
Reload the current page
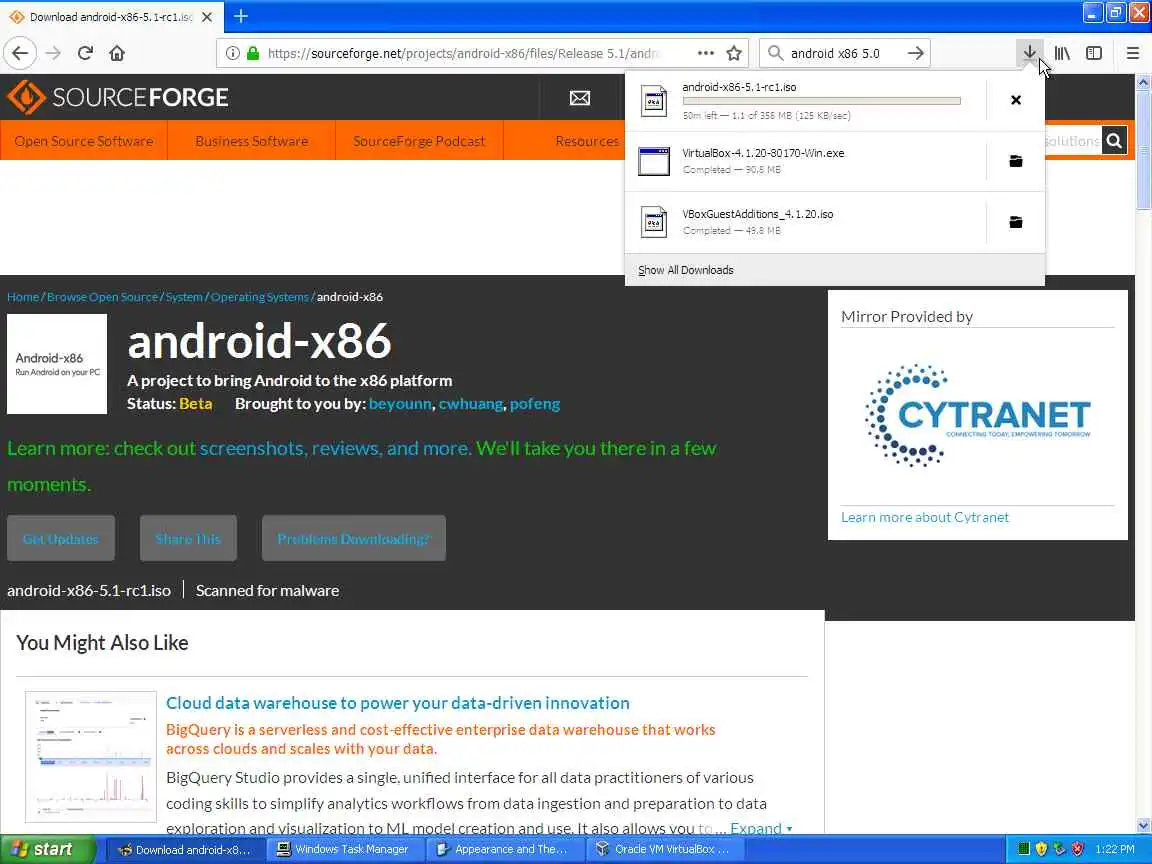tap(85, 53)
